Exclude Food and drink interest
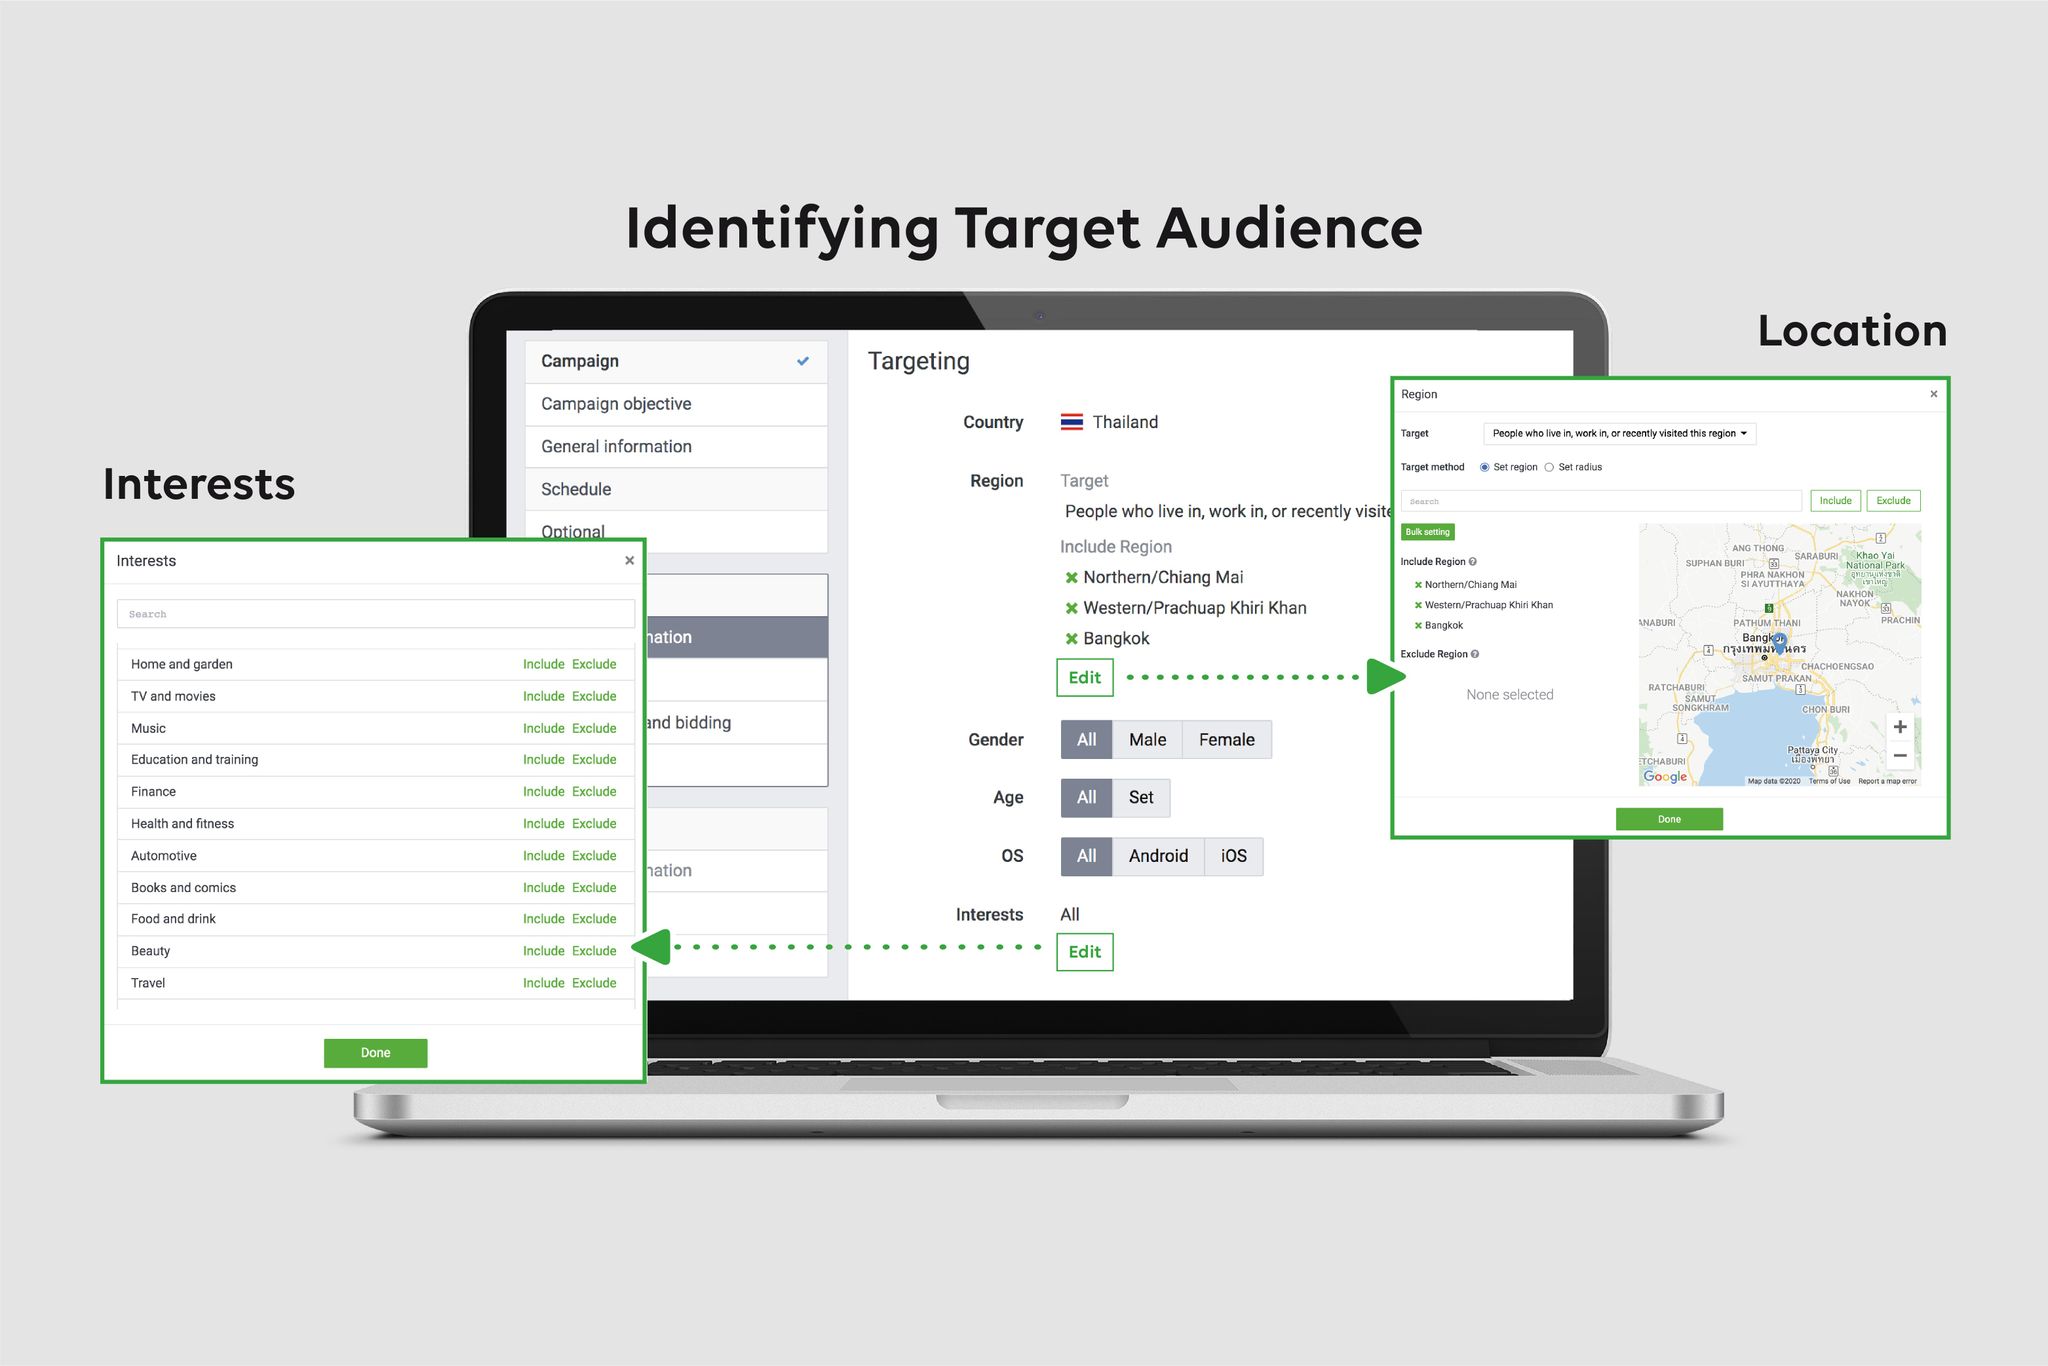Screen dimensions: 2048x1366 [594, 919]
